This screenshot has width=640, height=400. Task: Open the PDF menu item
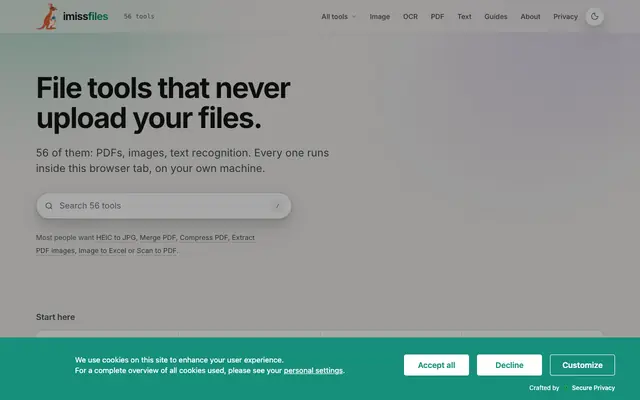pyautogui.click(x=437, y=17)
